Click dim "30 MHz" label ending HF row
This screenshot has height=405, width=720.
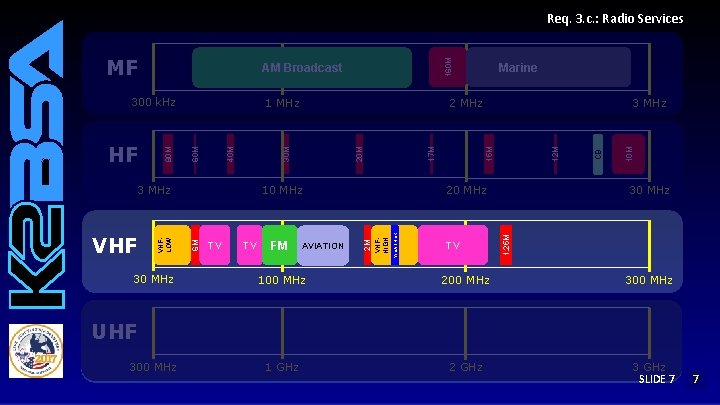point(649,190)
